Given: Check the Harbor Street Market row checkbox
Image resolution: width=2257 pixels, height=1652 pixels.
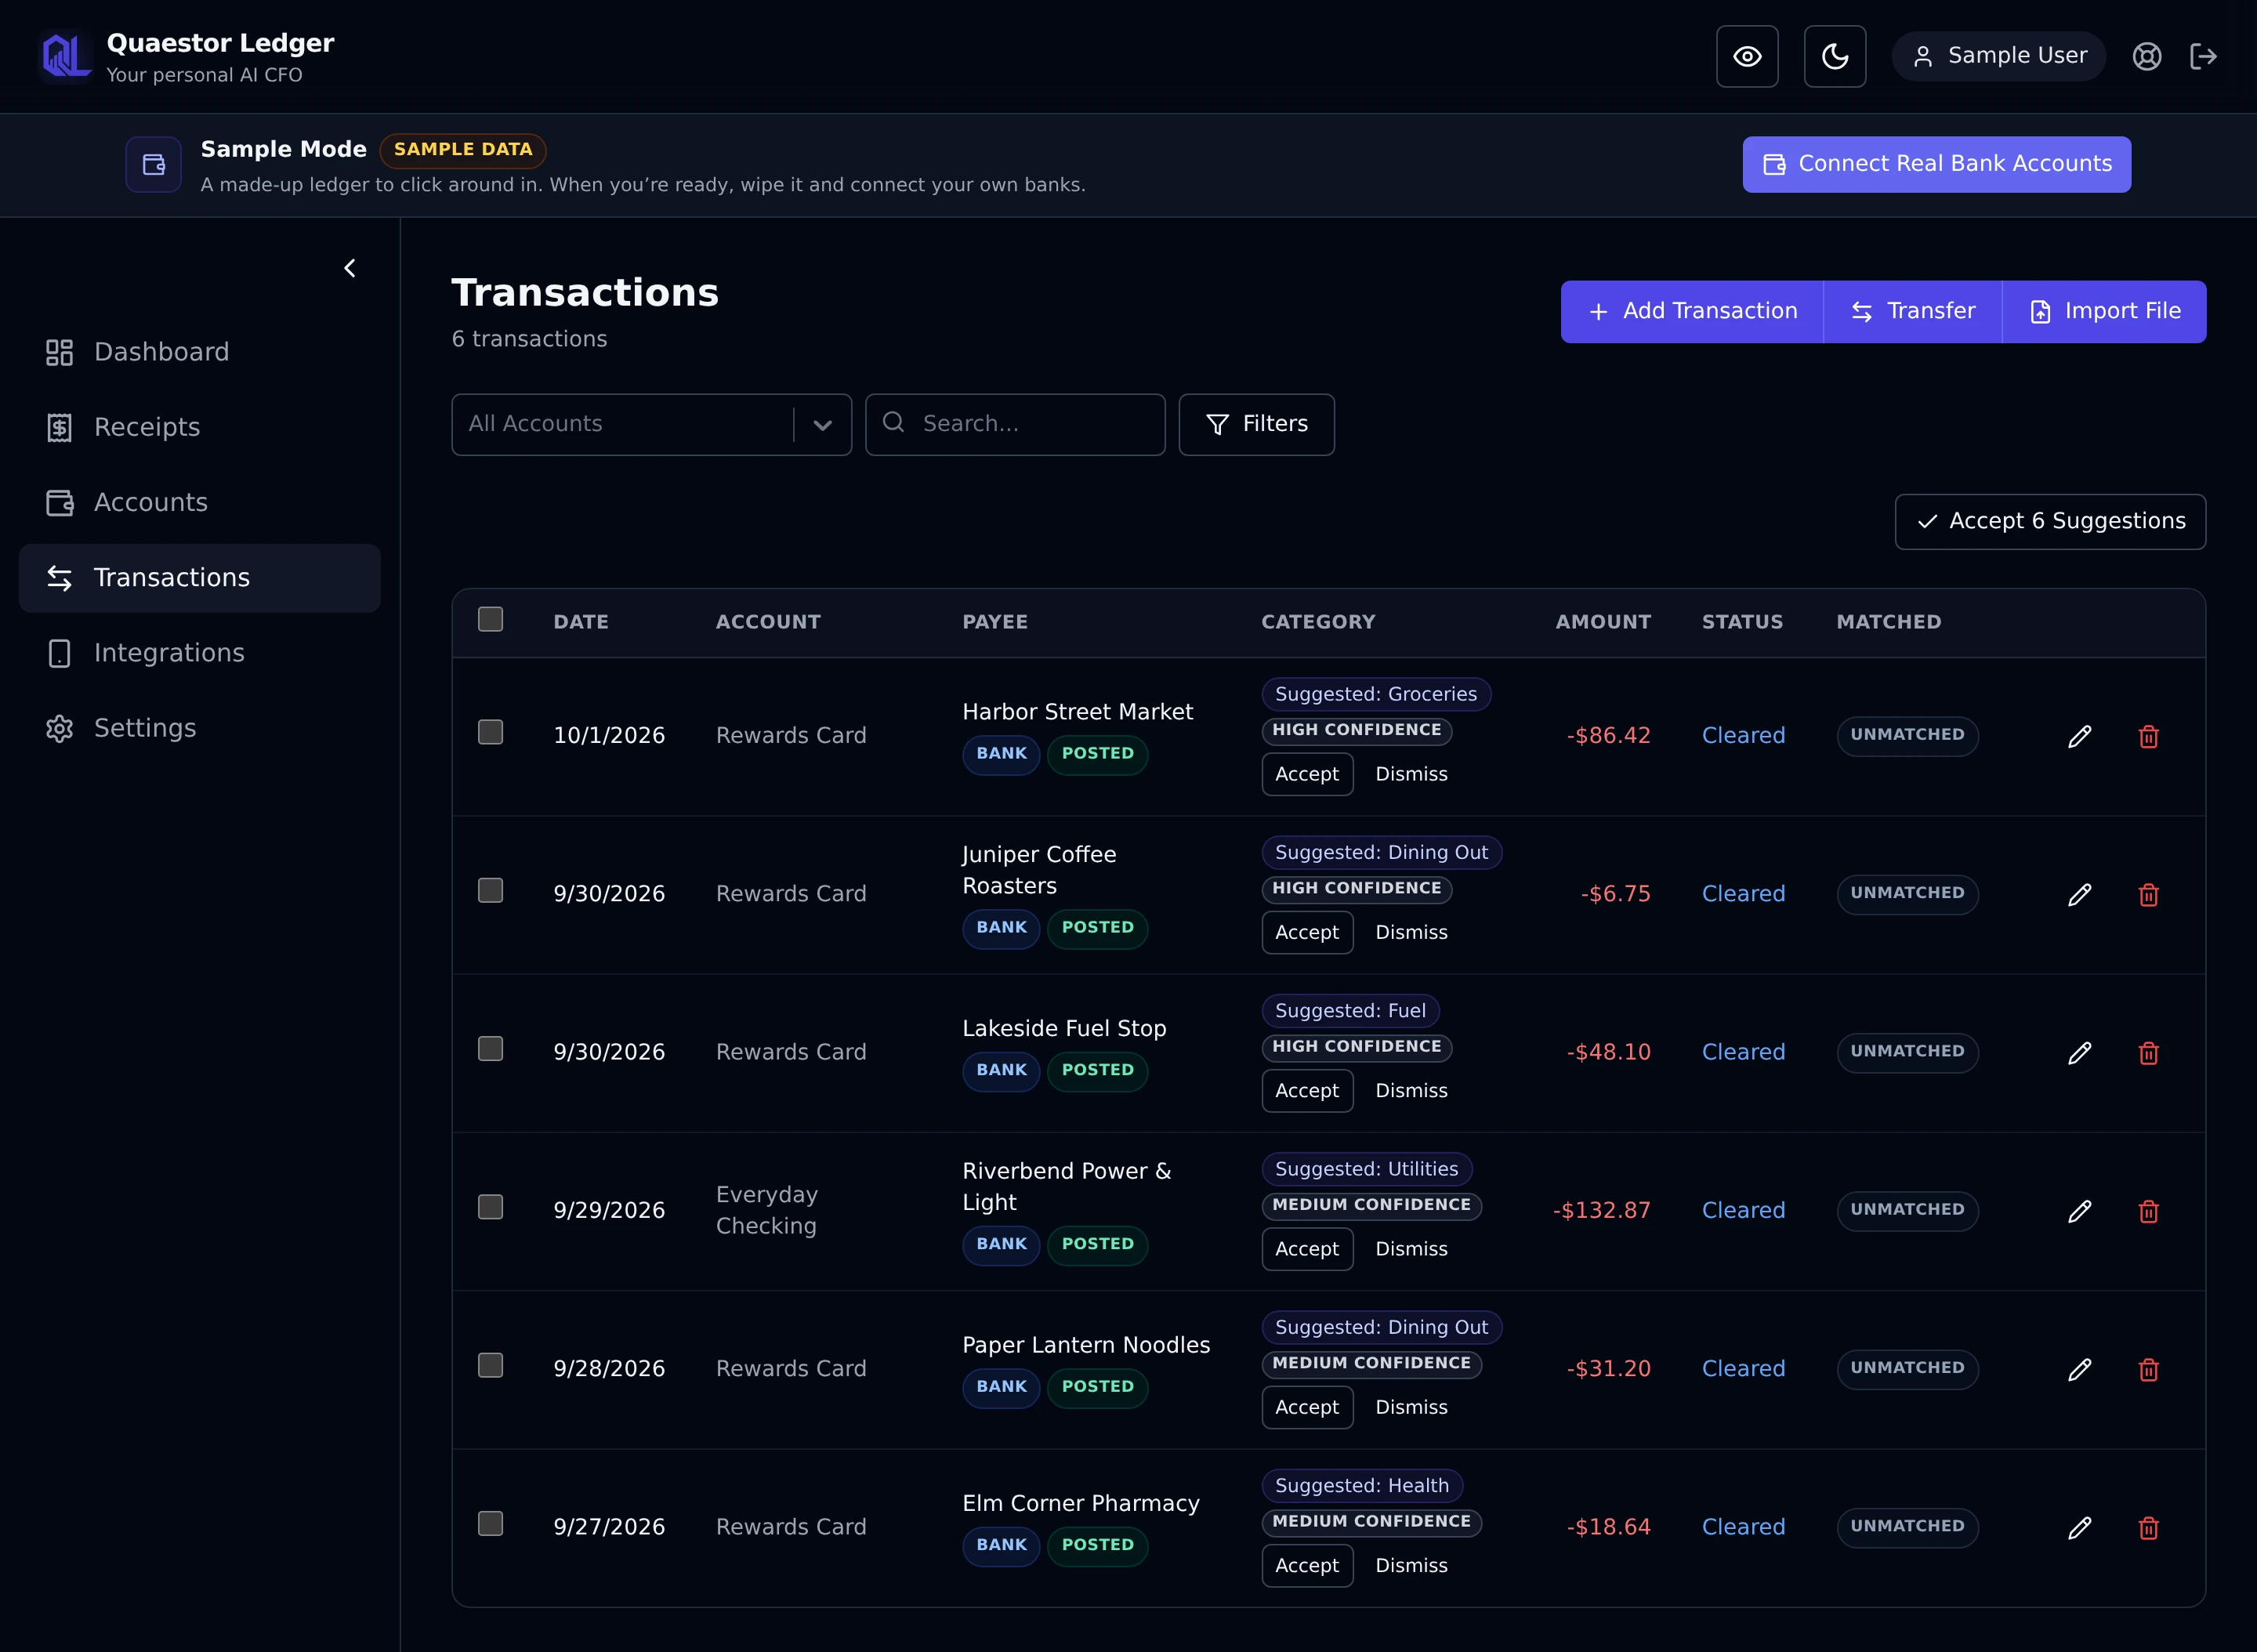Looking at the screenshot, I should 490,732.
